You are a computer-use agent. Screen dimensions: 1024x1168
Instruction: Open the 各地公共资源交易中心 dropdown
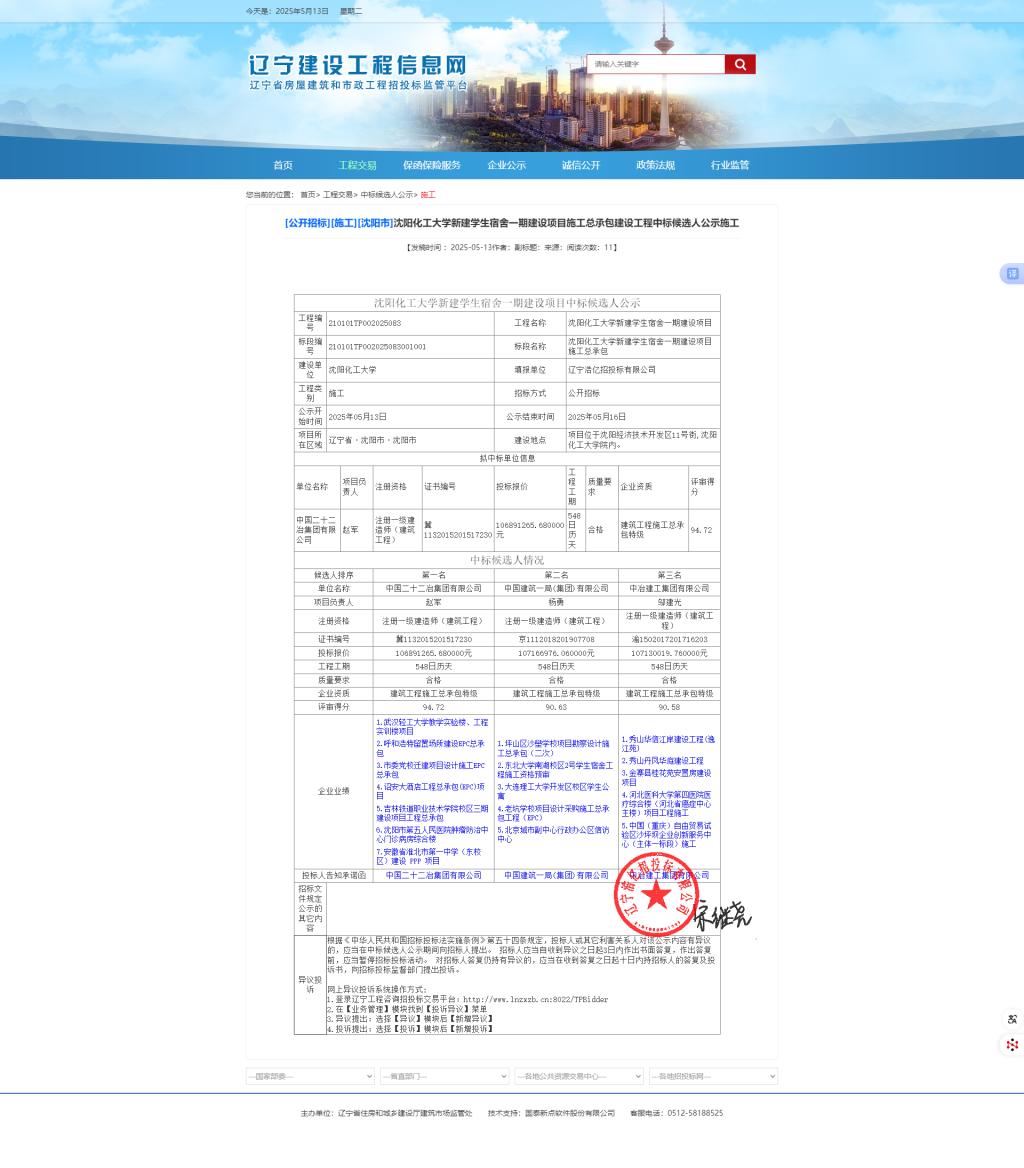[579, 1076]
